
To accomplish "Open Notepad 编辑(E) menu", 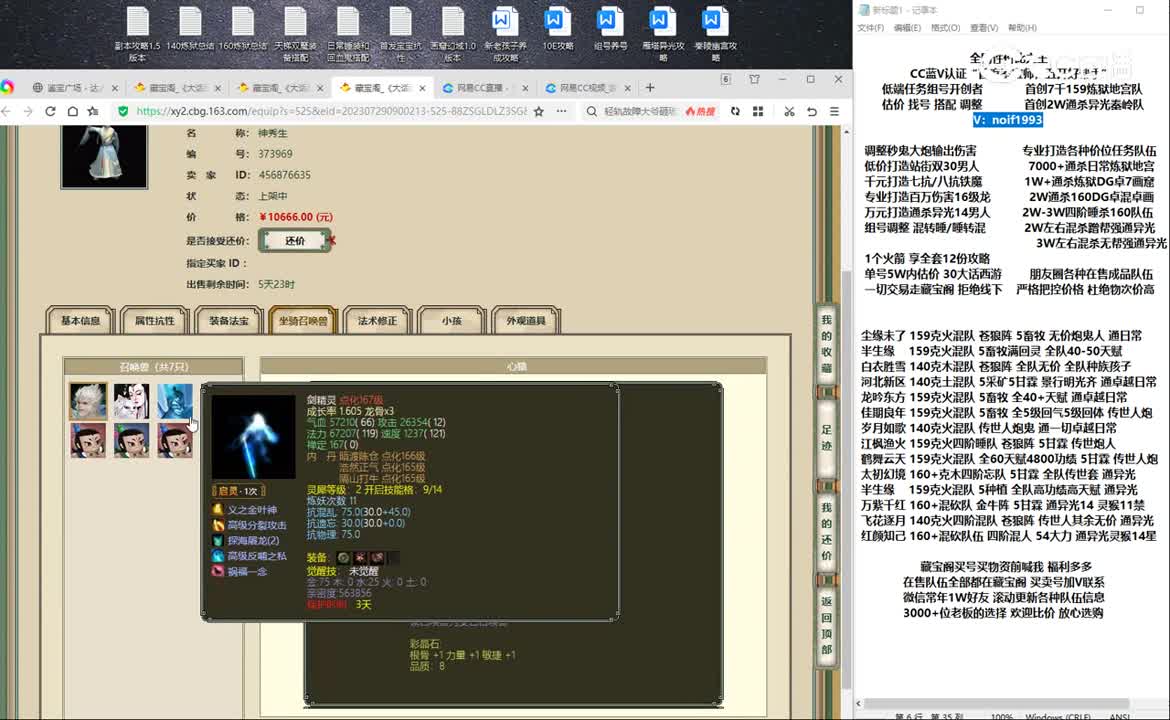I will tap(907, 28).
